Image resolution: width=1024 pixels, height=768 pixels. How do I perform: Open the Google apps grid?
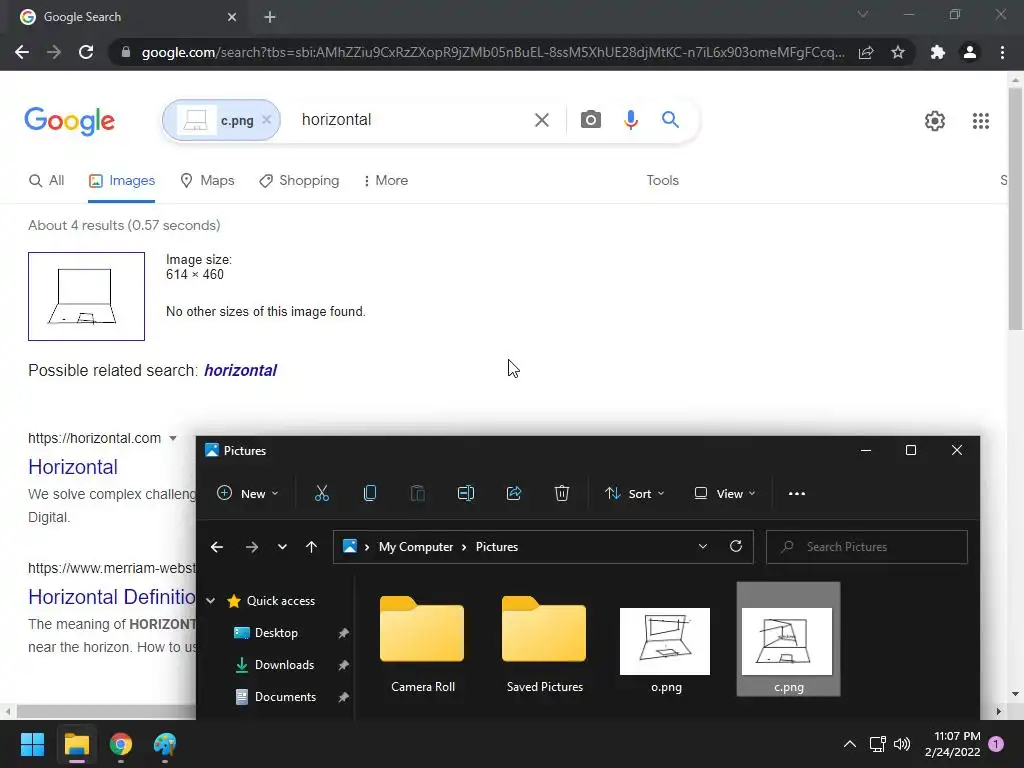[980, 121]
